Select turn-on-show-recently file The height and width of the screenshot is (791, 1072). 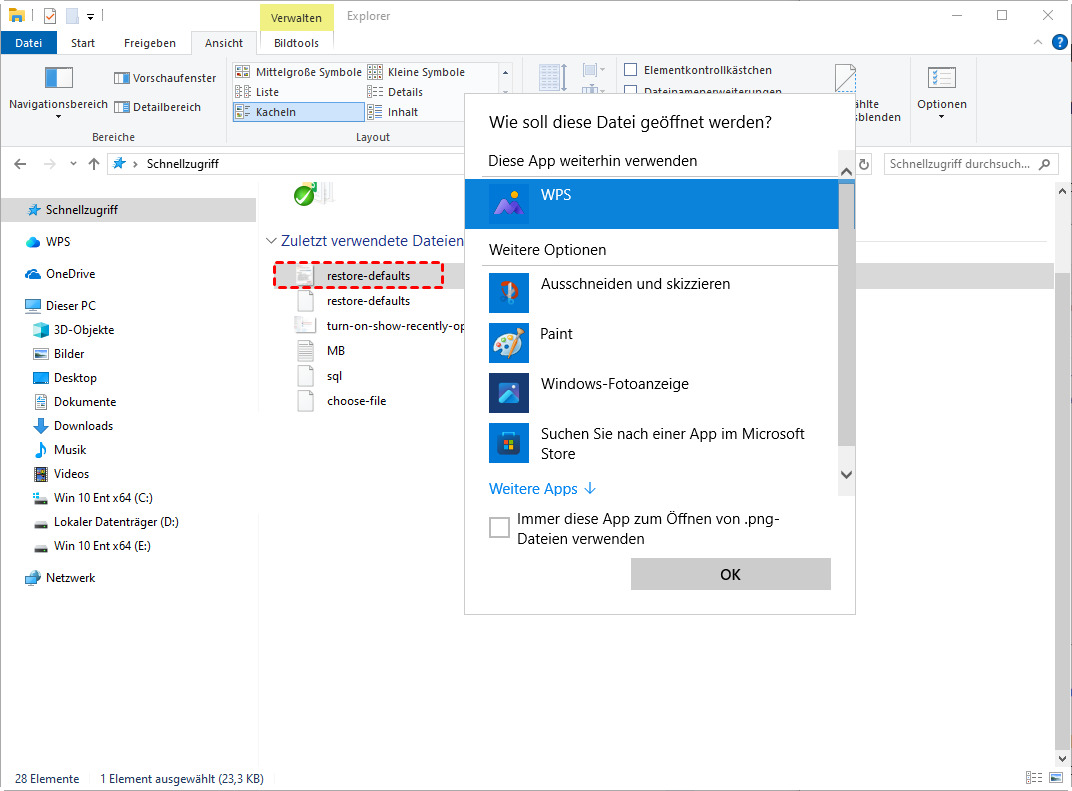point(380,325)
